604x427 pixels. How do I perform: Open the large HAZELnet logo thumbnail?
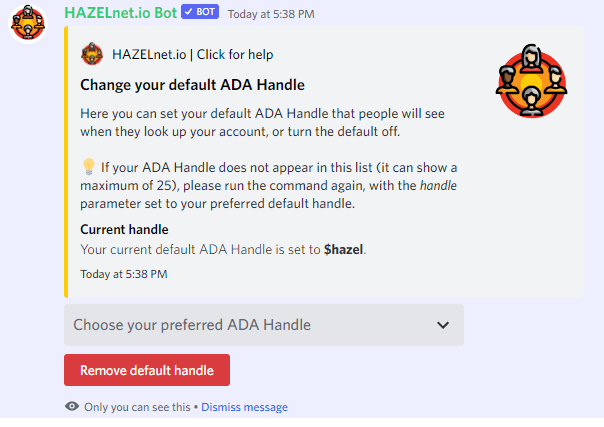pyautogui.click(x=531, y=81)
